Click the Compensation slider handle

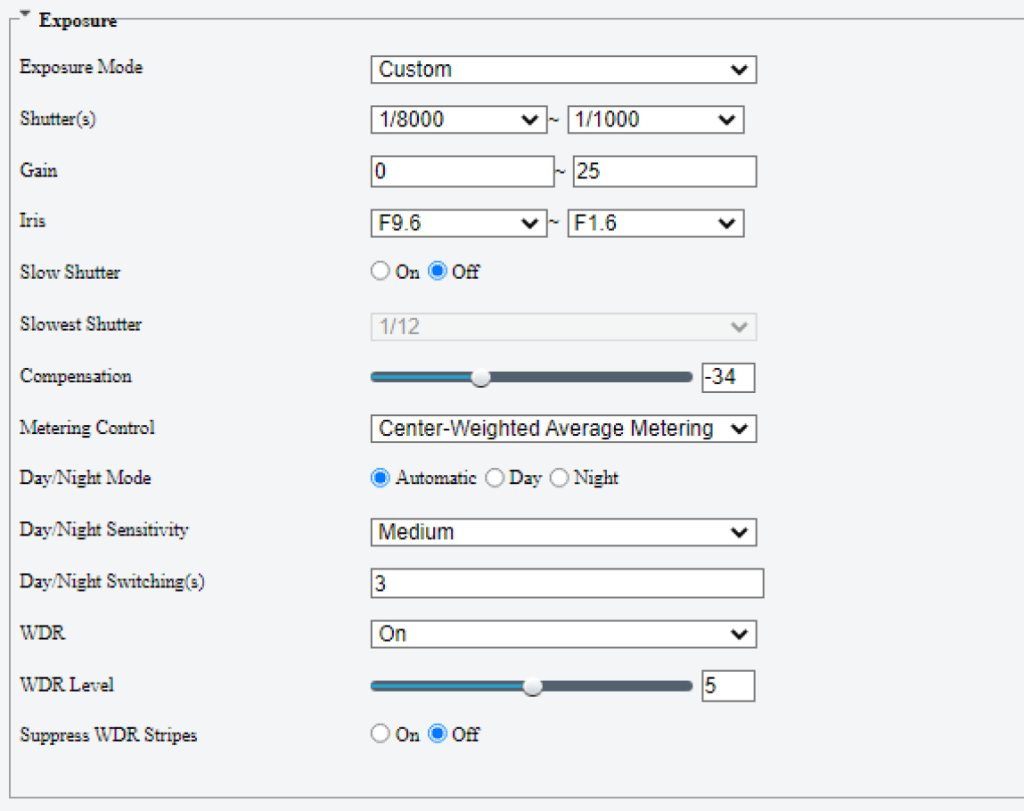pyautogui.click(x=480, y=377)
